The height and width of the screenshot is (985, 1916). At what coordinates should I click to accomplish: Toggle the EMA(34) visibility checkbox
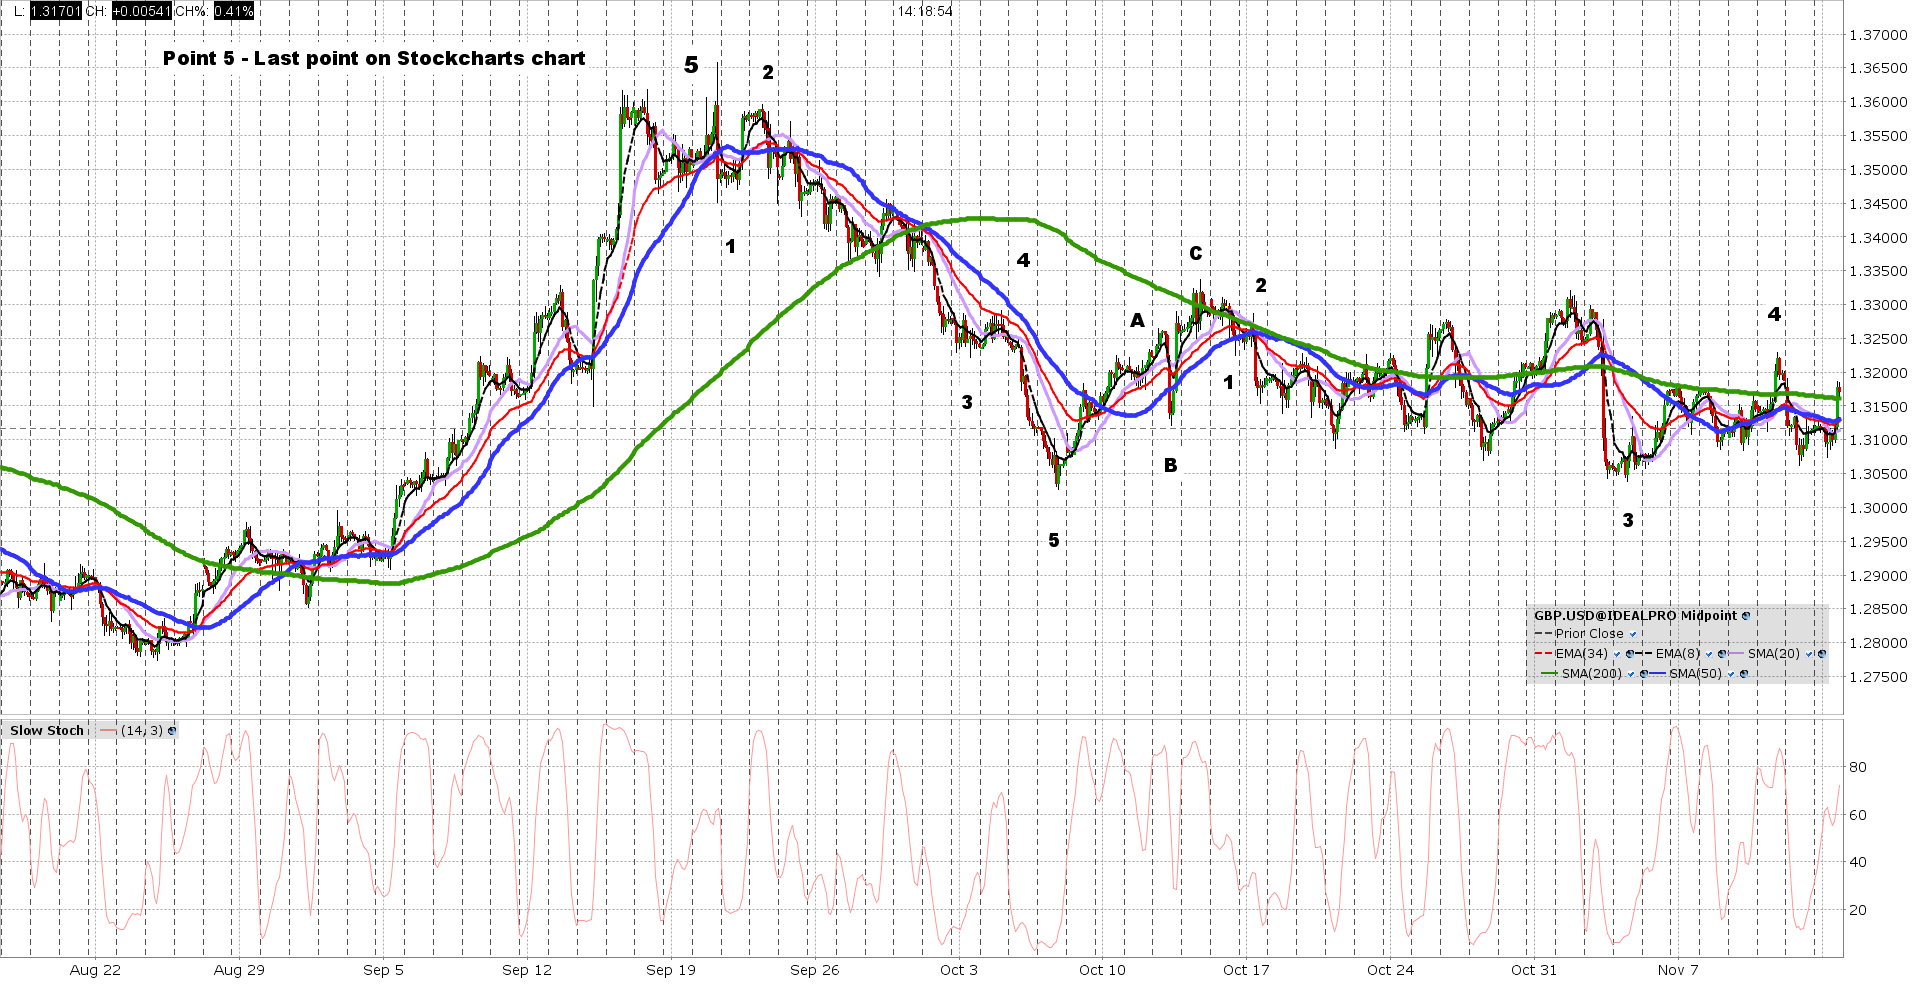[1617, 654]
